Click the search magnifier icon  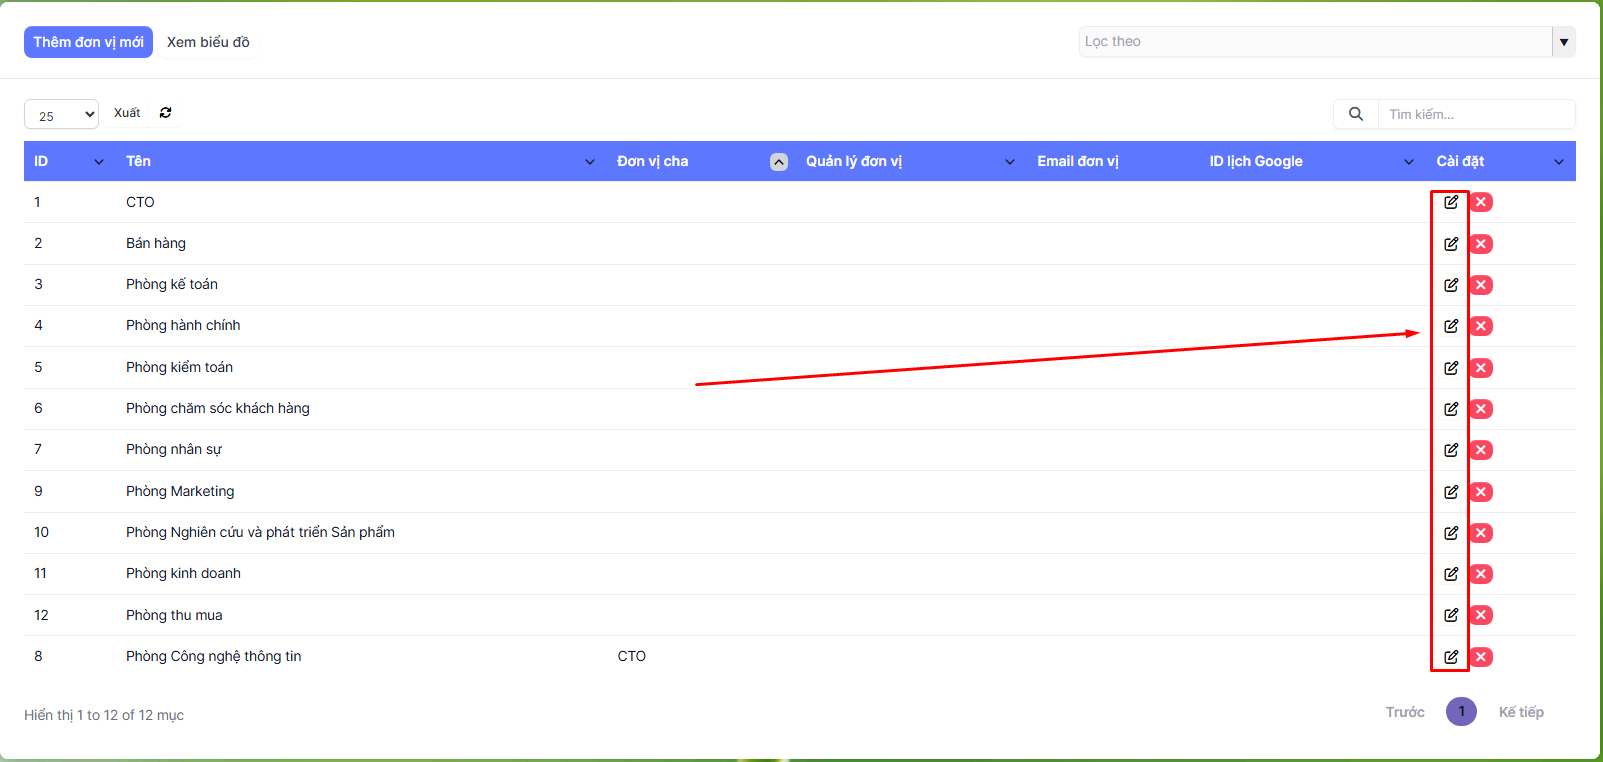coord(1355,114)
